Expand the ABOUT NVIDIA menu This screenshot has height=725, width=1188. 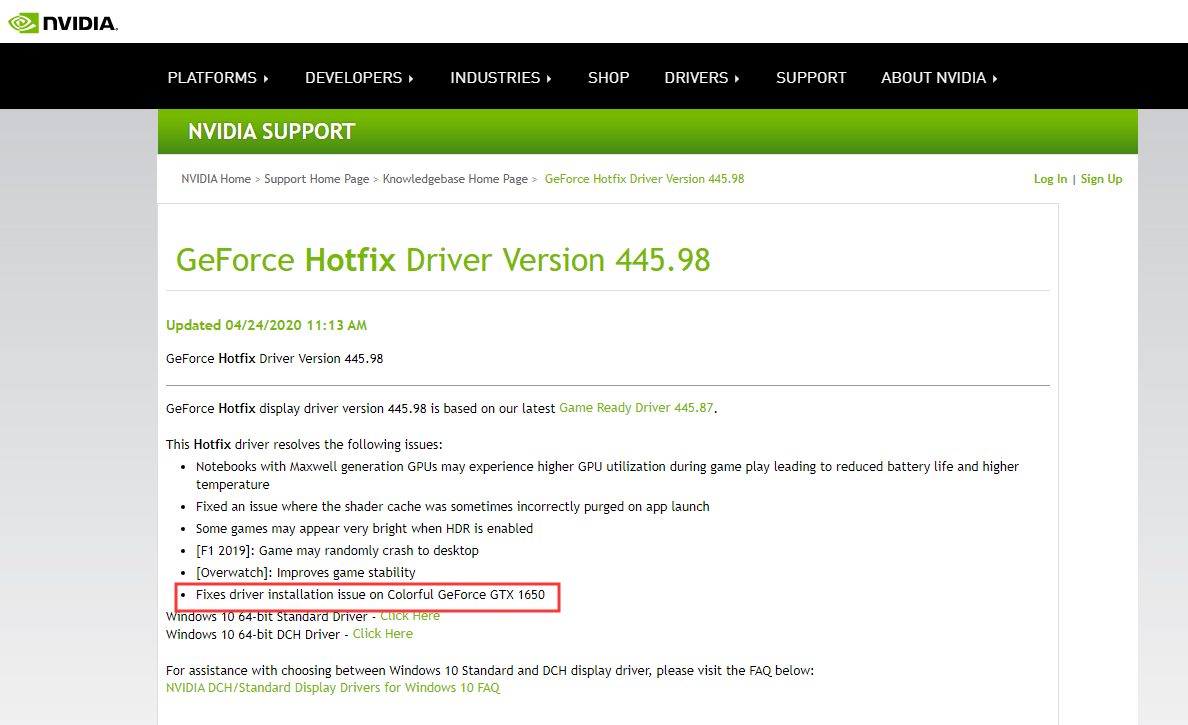tap(939, 78)
